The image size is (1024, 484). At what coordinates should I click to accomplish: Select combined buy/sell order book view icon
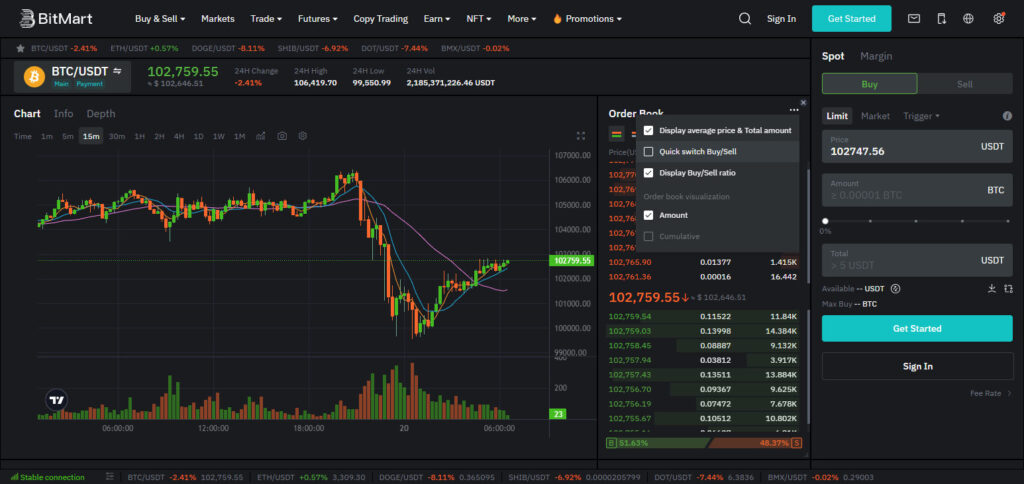[616, 134]
